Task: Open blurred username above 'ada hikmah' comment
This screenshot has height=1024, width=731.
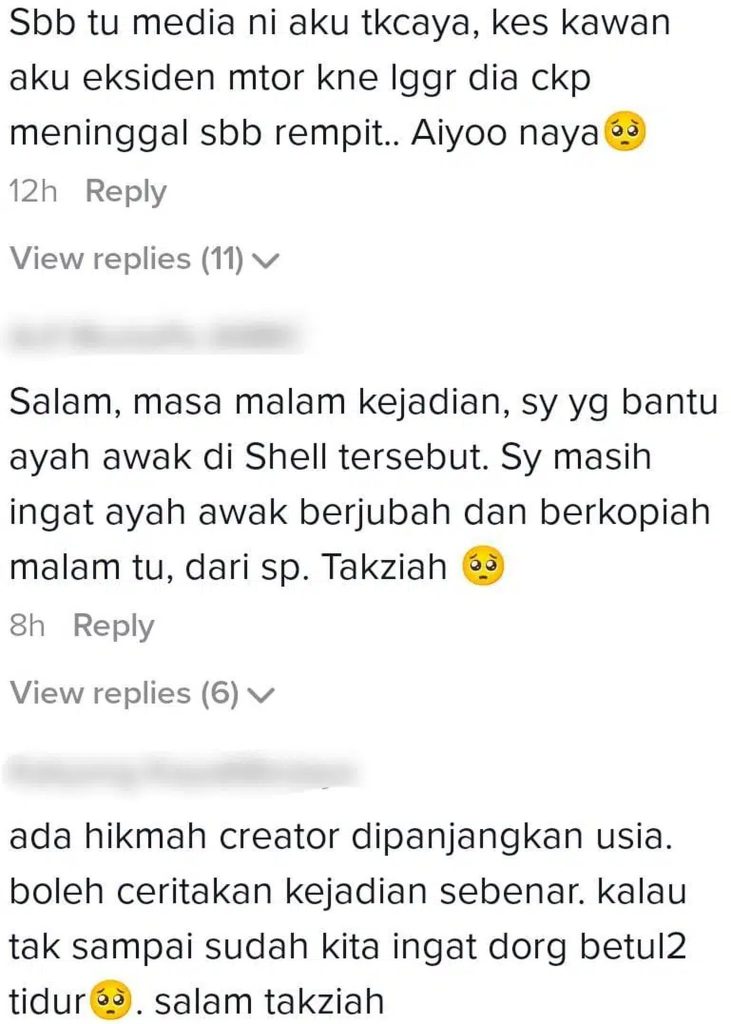Action: pos(182,772)
